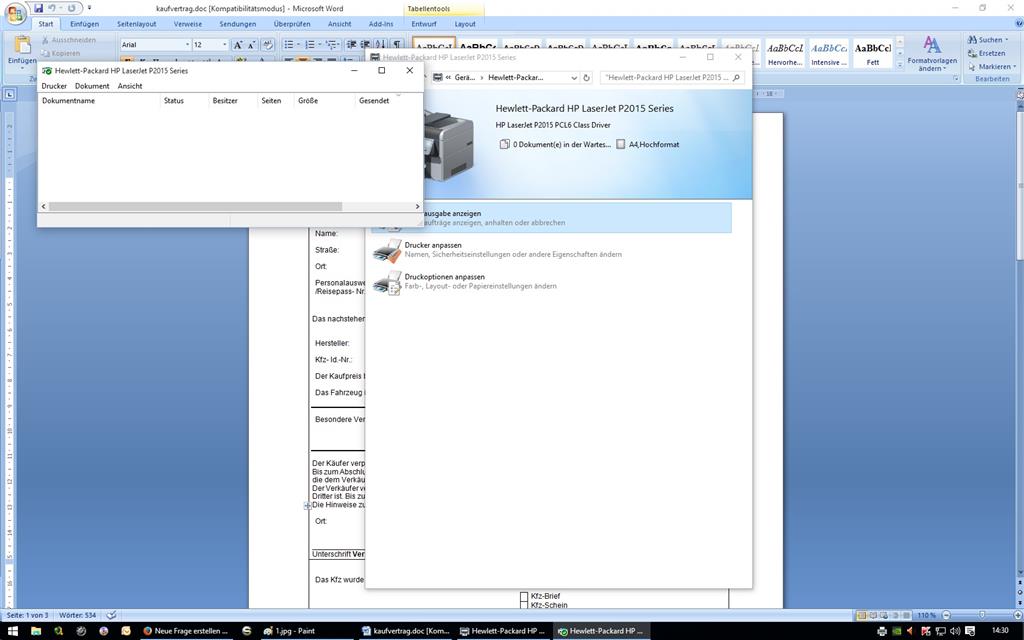Open Windows Start menu
This screenshot has width=1024, height=640.
11,632
